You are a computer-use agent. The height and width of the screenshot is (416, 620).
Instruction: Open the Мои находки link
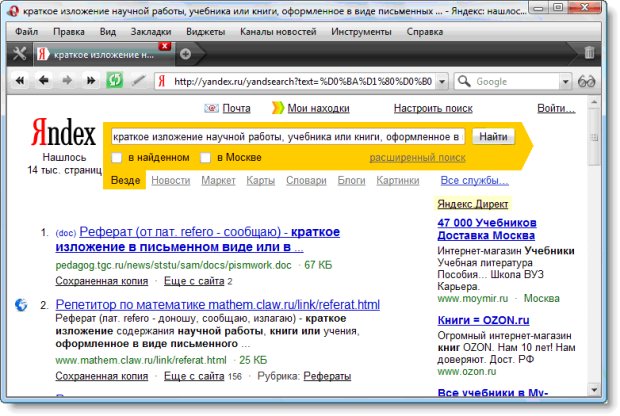318,108
